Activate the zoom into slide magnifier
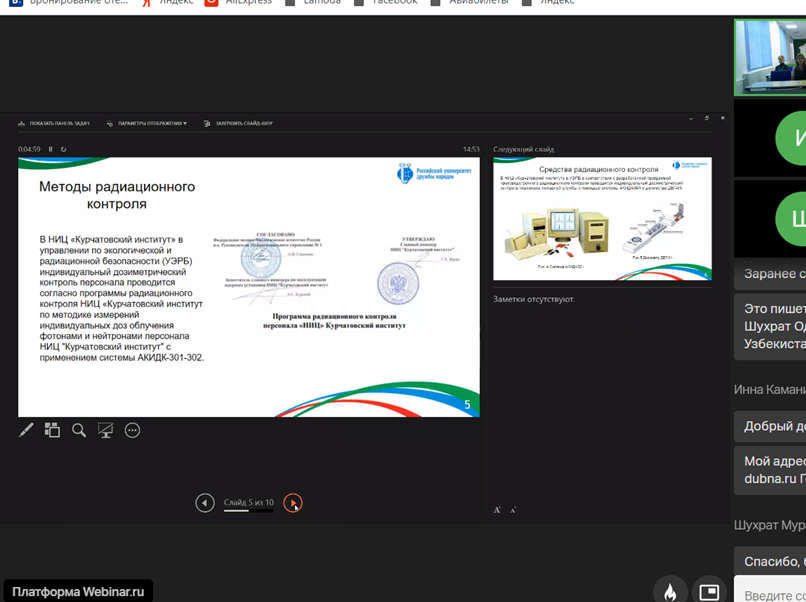 click(x=79, y=430)
